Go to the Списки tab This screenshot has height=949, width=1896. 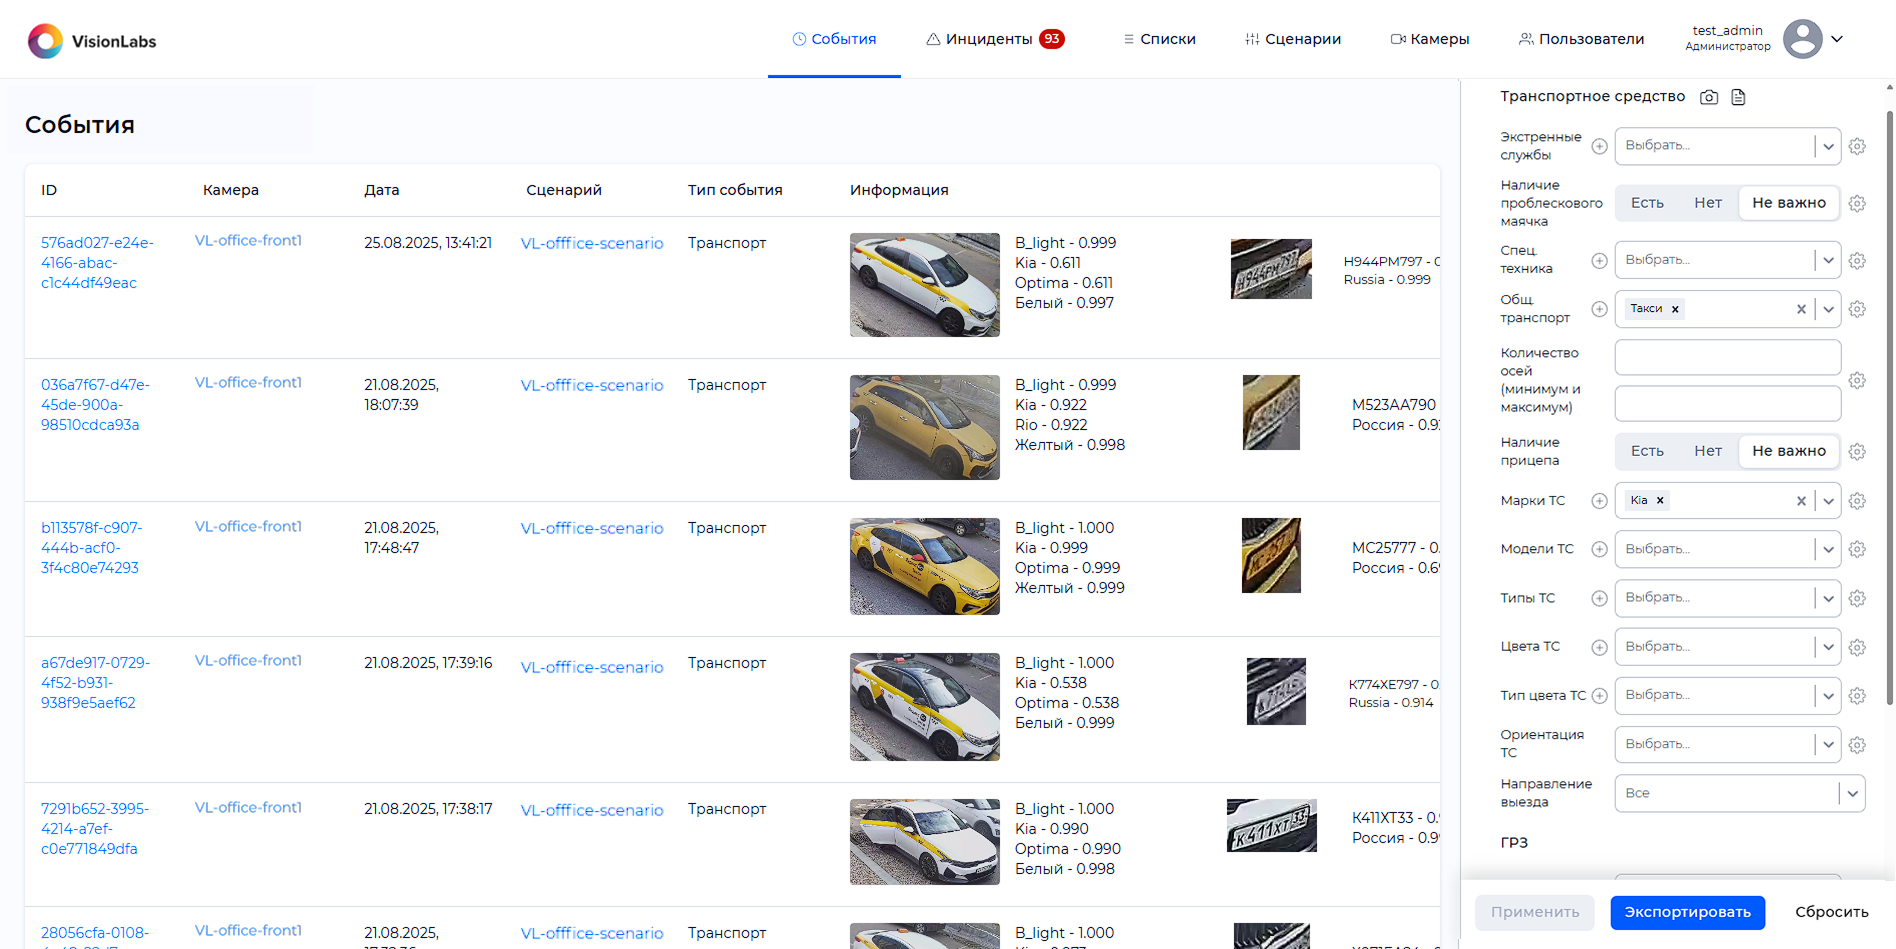(x=1159, y=39)
